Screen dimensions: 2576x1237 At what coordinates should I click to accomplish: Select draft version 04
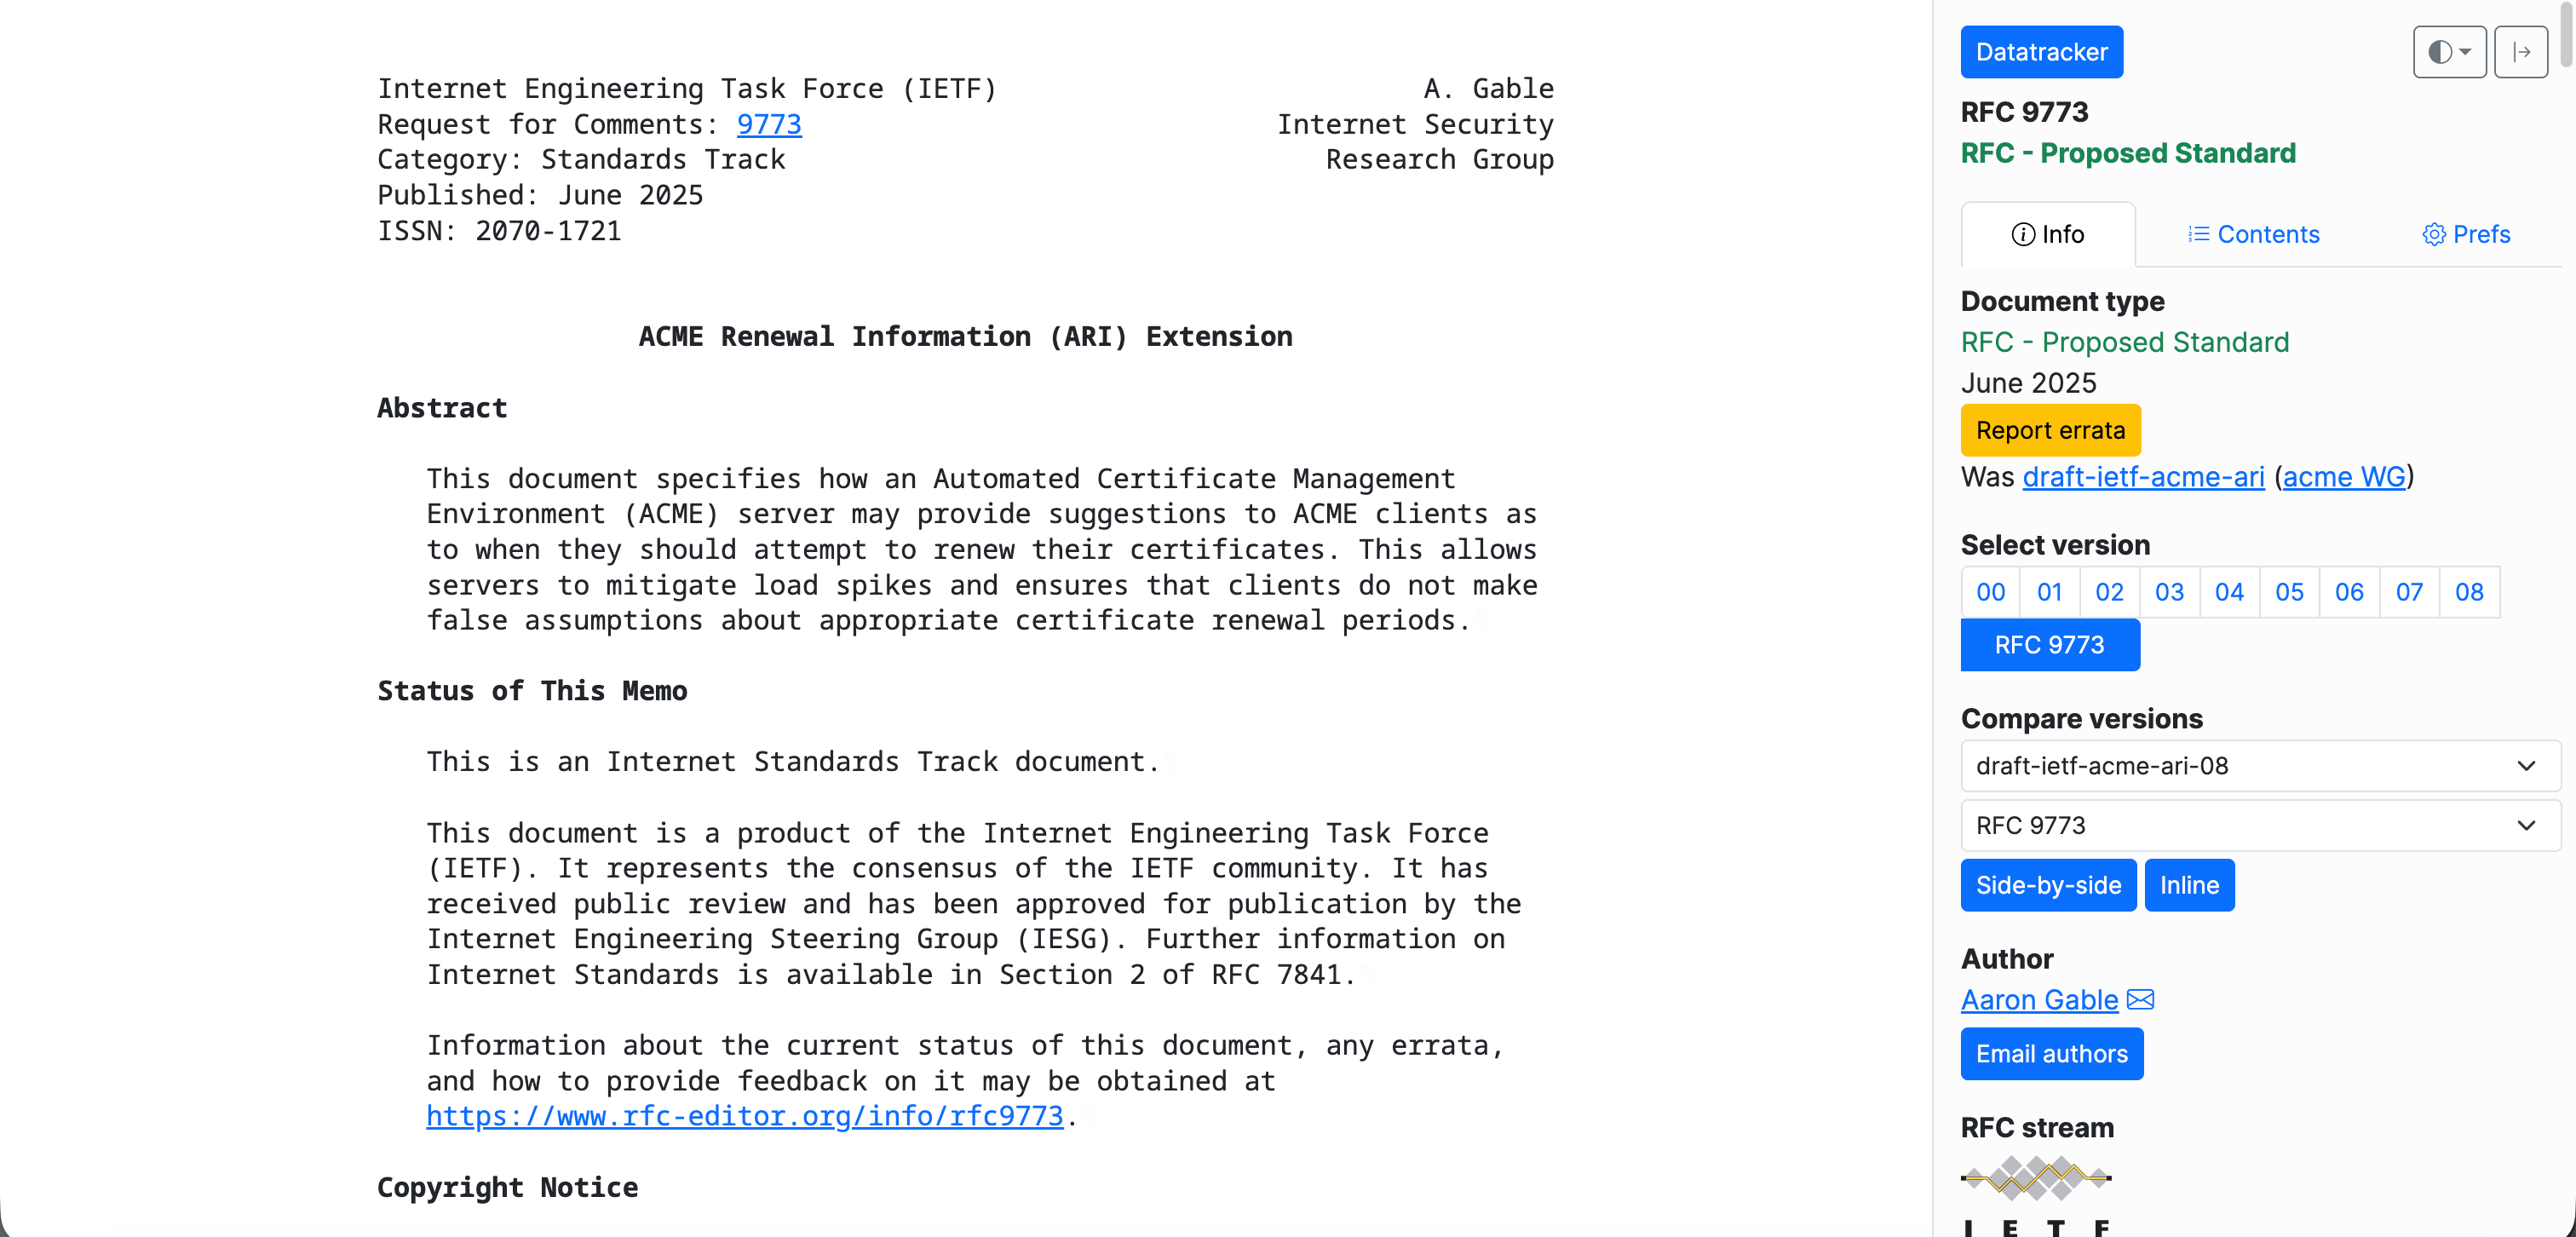pyautogui.click(x=2229, y=593)
